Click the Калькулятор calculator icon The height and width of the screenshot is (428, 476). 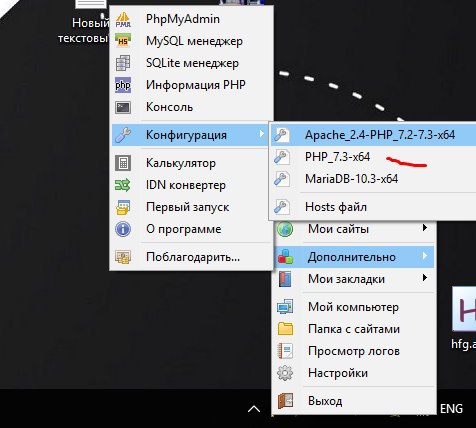(123, 163)
